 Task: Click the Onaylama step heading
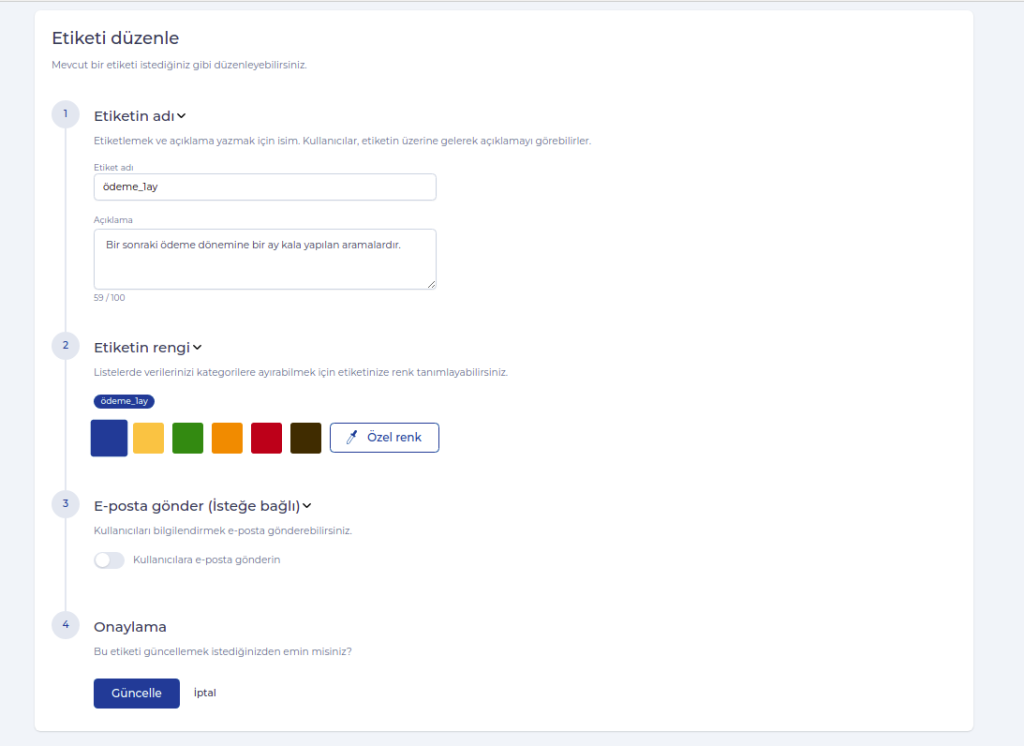[x=130, y=627]
